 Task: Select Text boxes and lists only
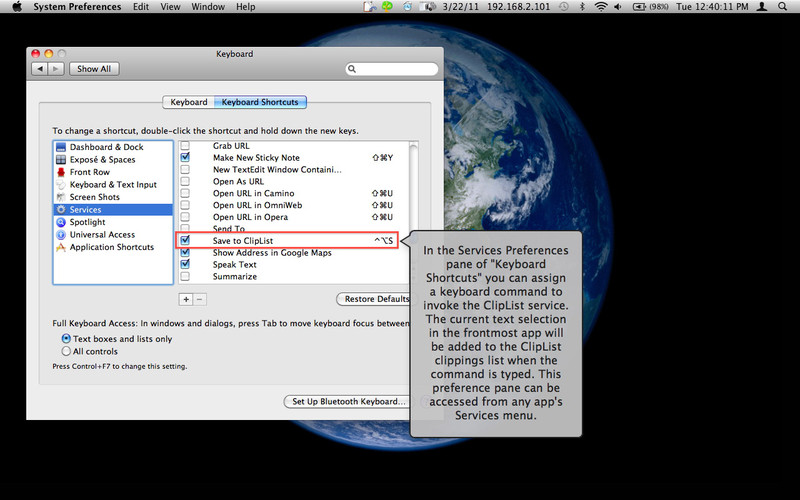(66, 338)
